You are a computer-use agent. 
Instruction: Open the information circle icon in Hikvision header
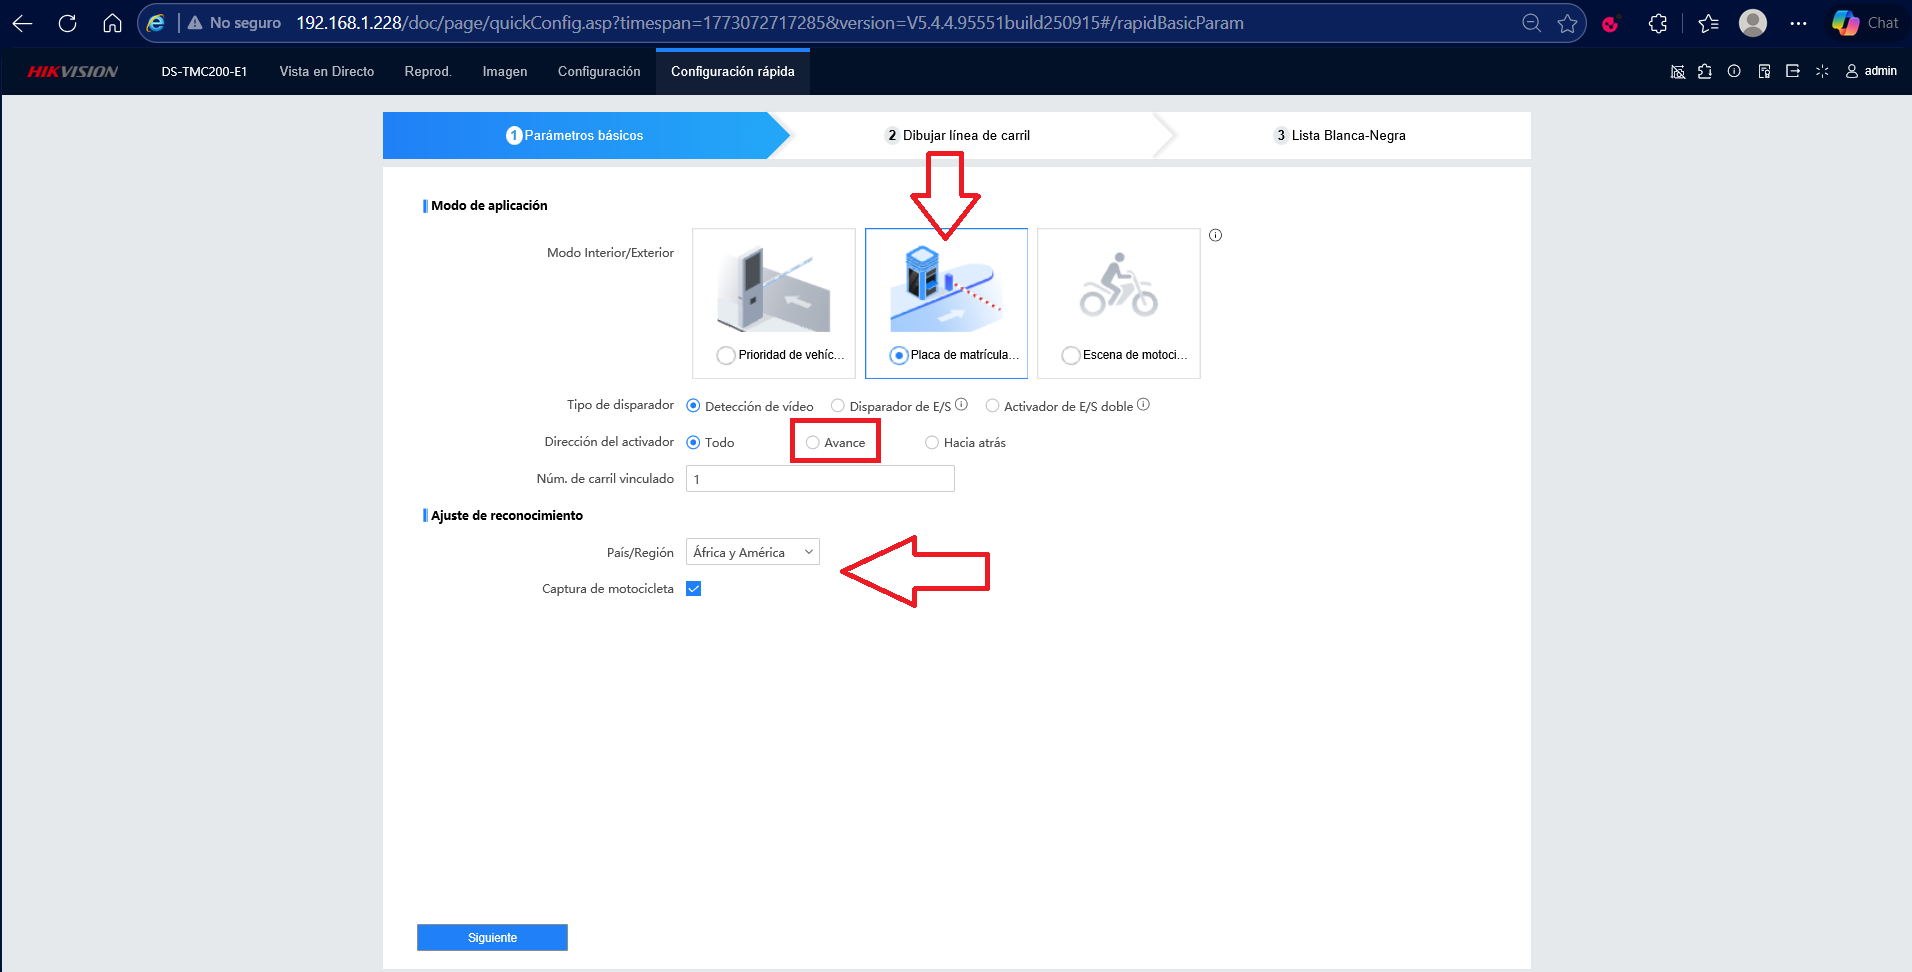tap(1734, 71)
